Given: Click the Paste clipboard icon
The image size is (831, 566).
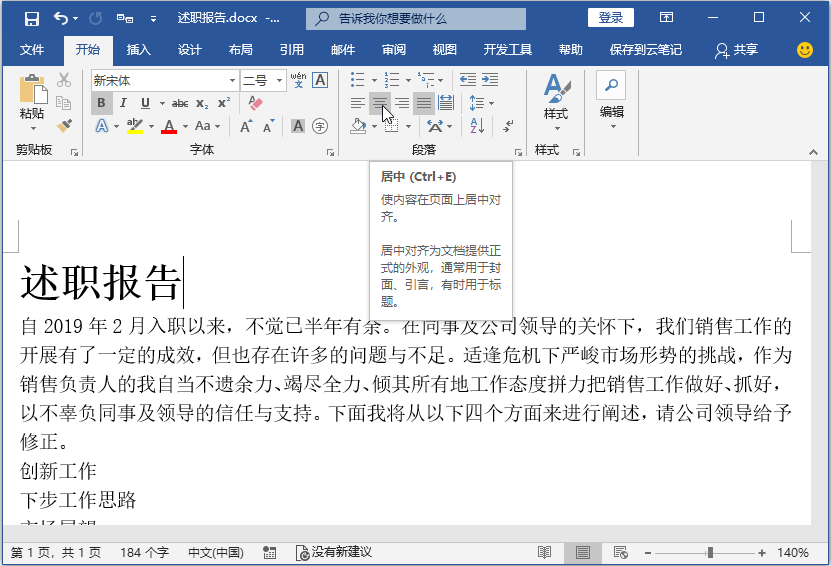Looking at the screenshot, I should (x=32, y=89).
